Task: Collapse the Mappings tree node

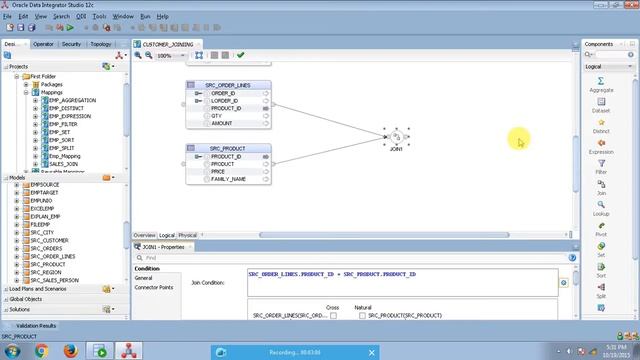Action: (x=26, y=93)
